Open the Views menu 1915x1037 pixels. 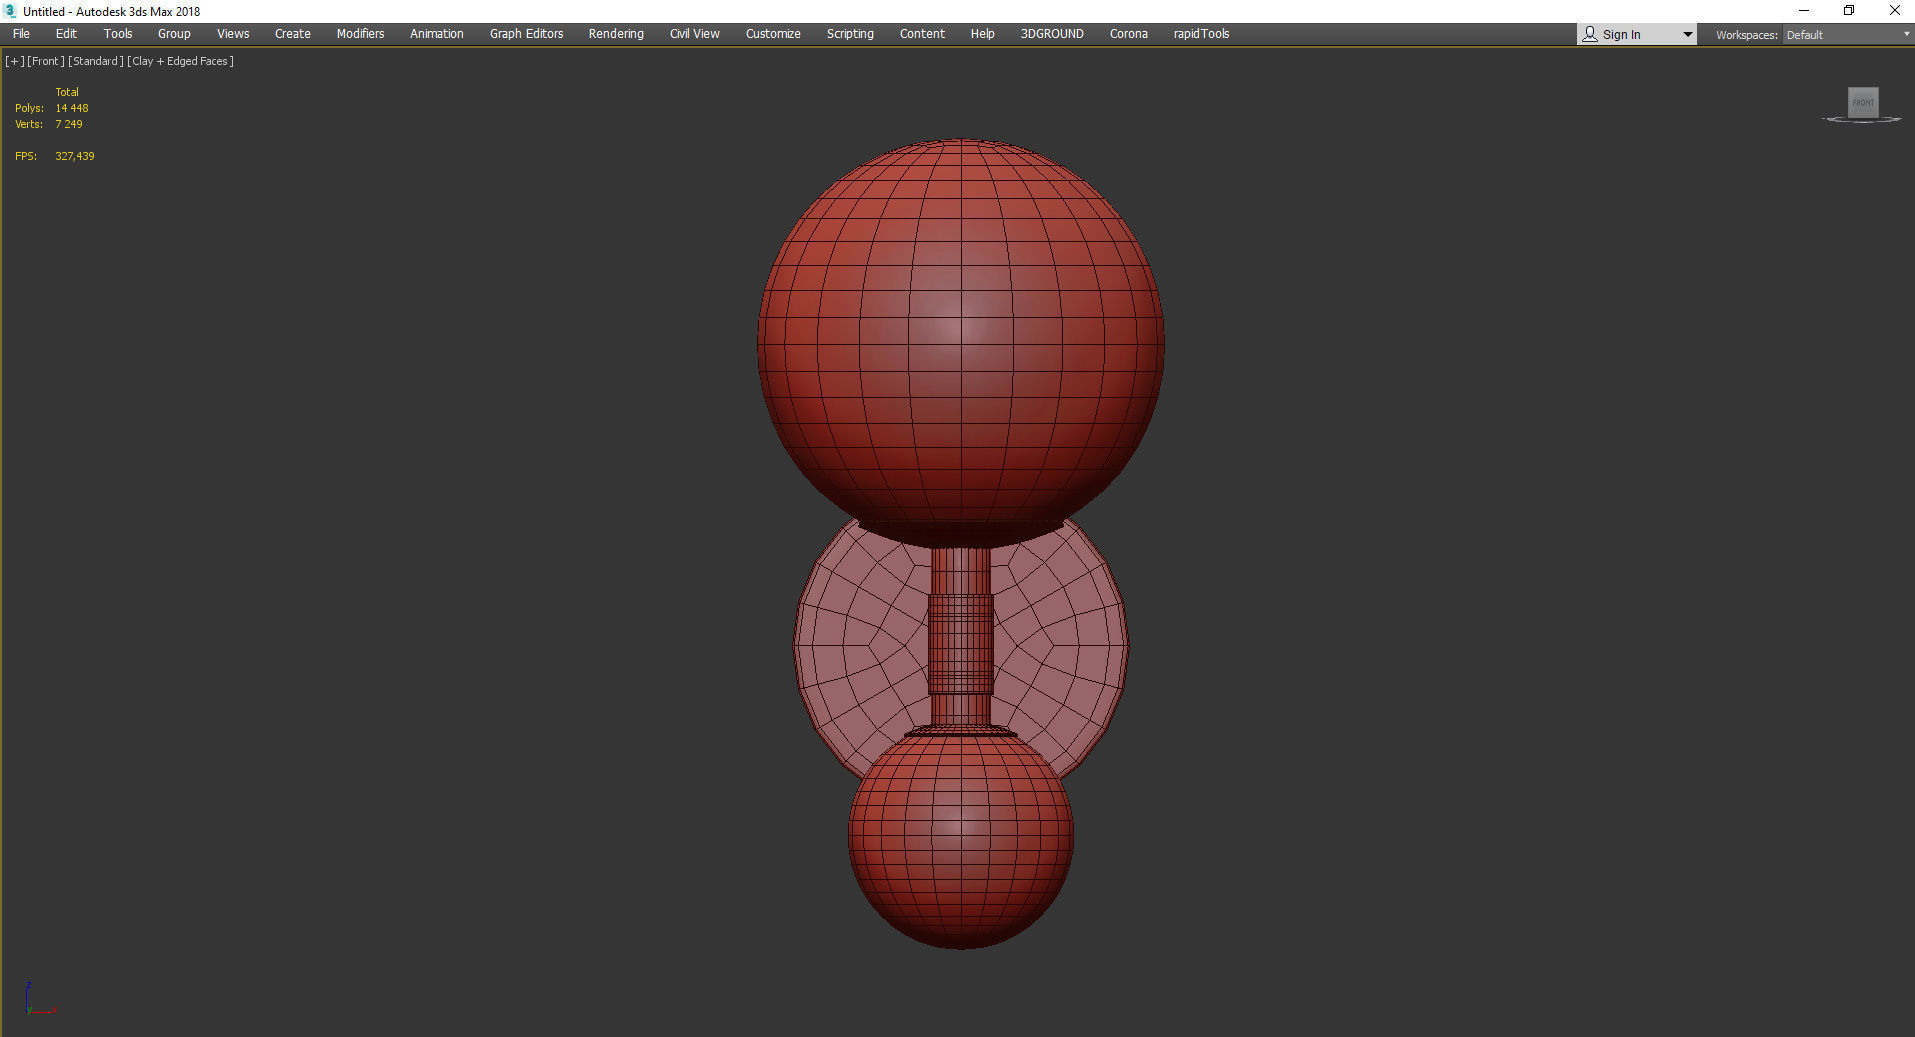coord(233,34)
